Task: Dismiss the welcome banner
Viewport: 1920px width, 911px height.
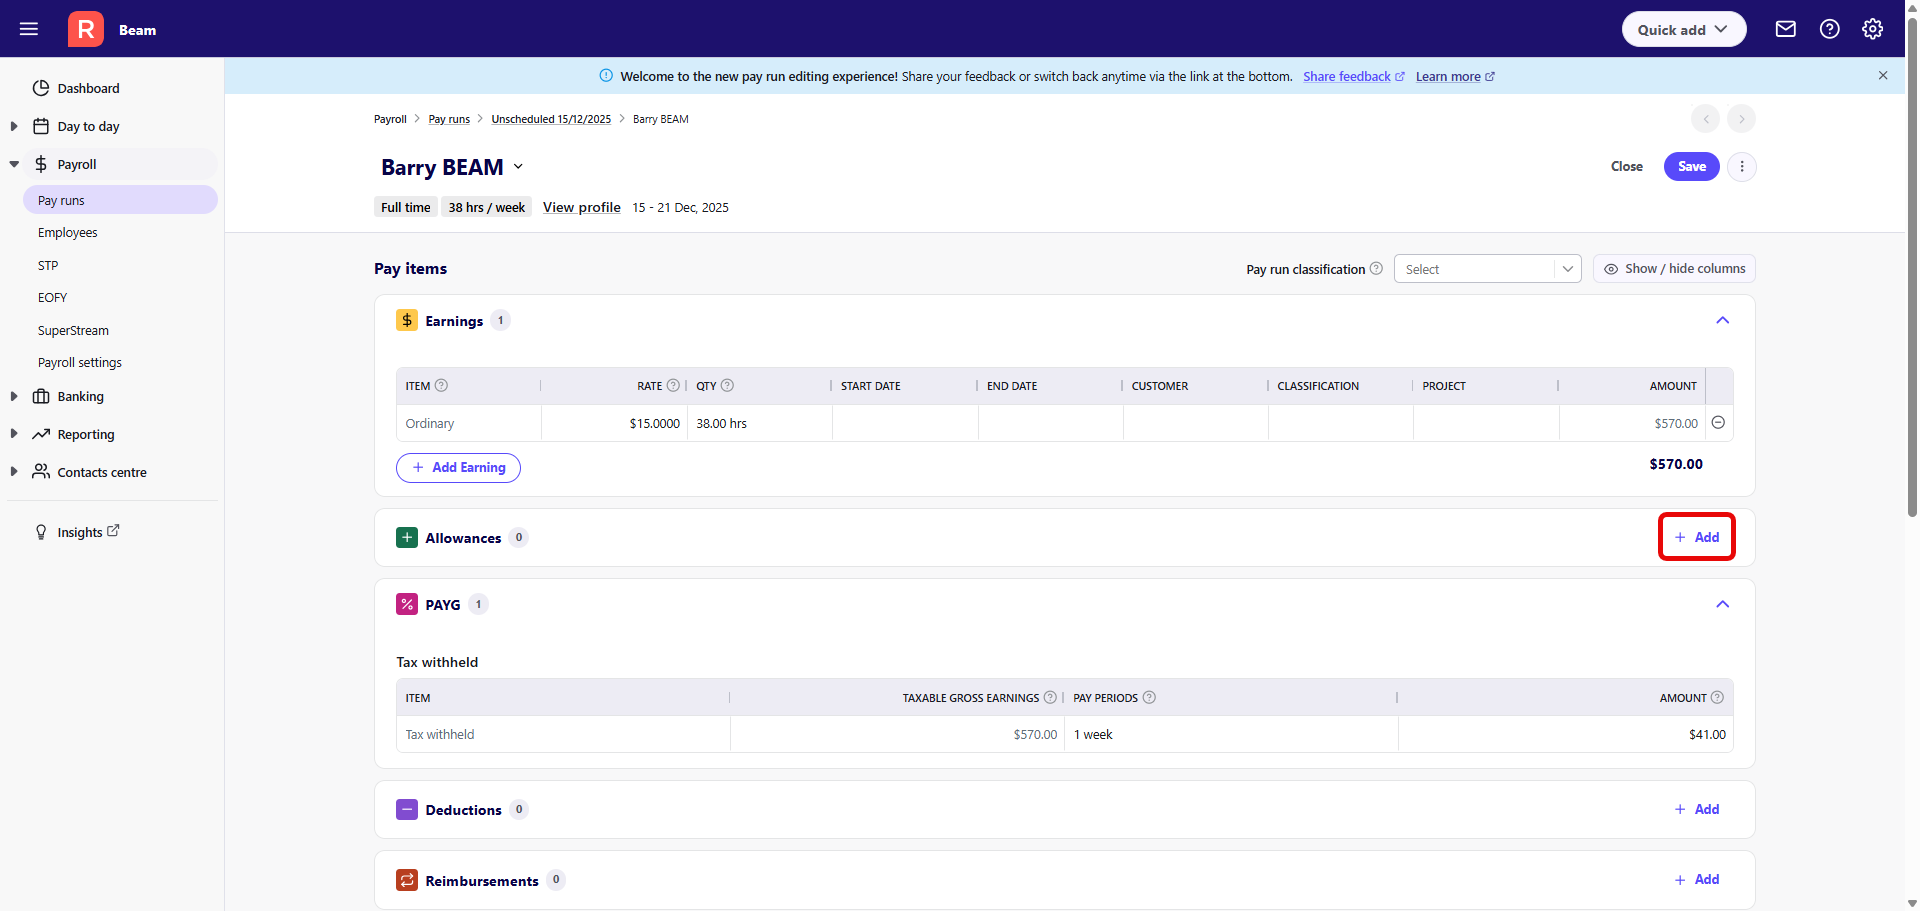Action: click(x=1882, y=76)
